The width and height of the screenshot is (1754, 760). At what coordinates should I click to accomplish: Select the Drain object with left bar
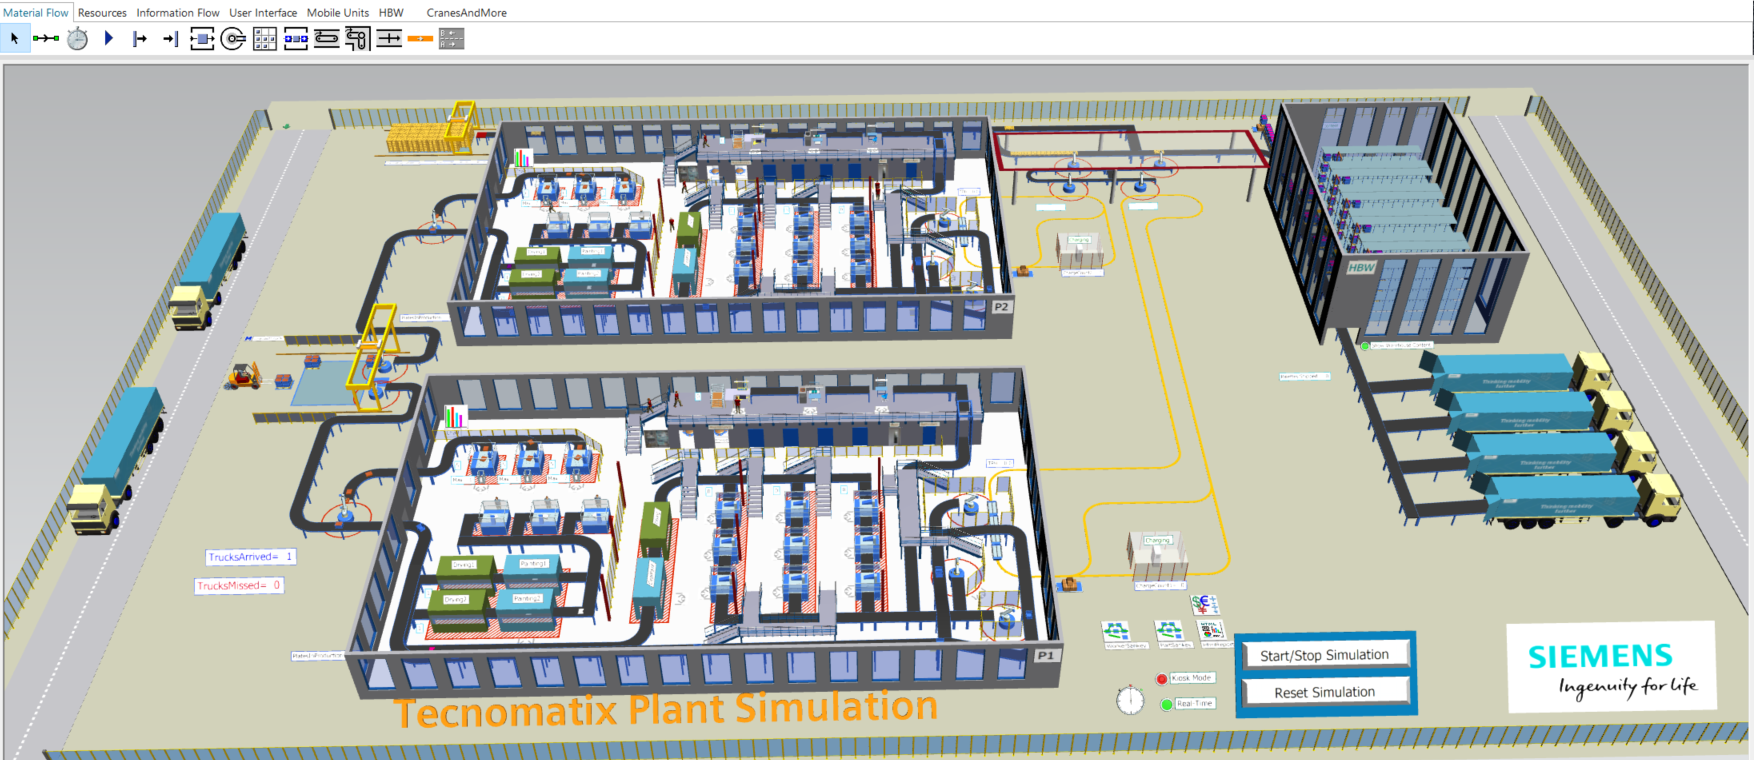click(x=140, y=39)
